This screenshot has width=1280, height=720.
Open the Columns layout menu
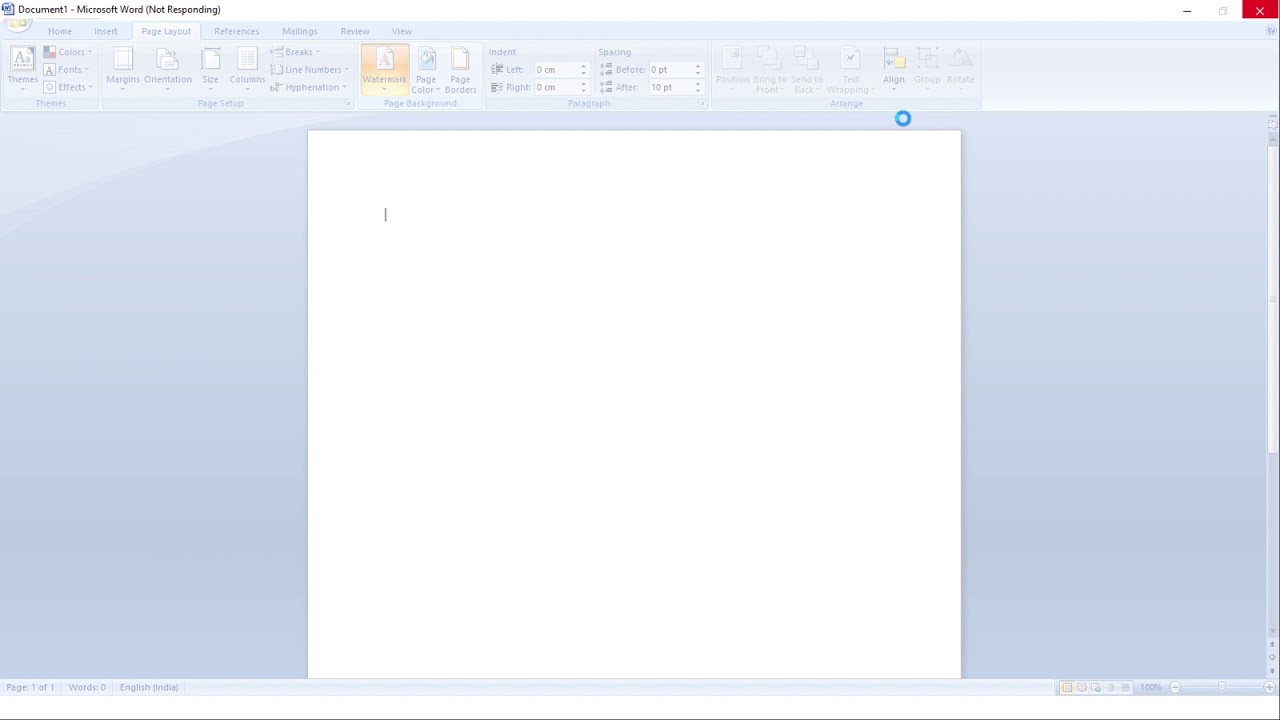(x=247, y=69)
